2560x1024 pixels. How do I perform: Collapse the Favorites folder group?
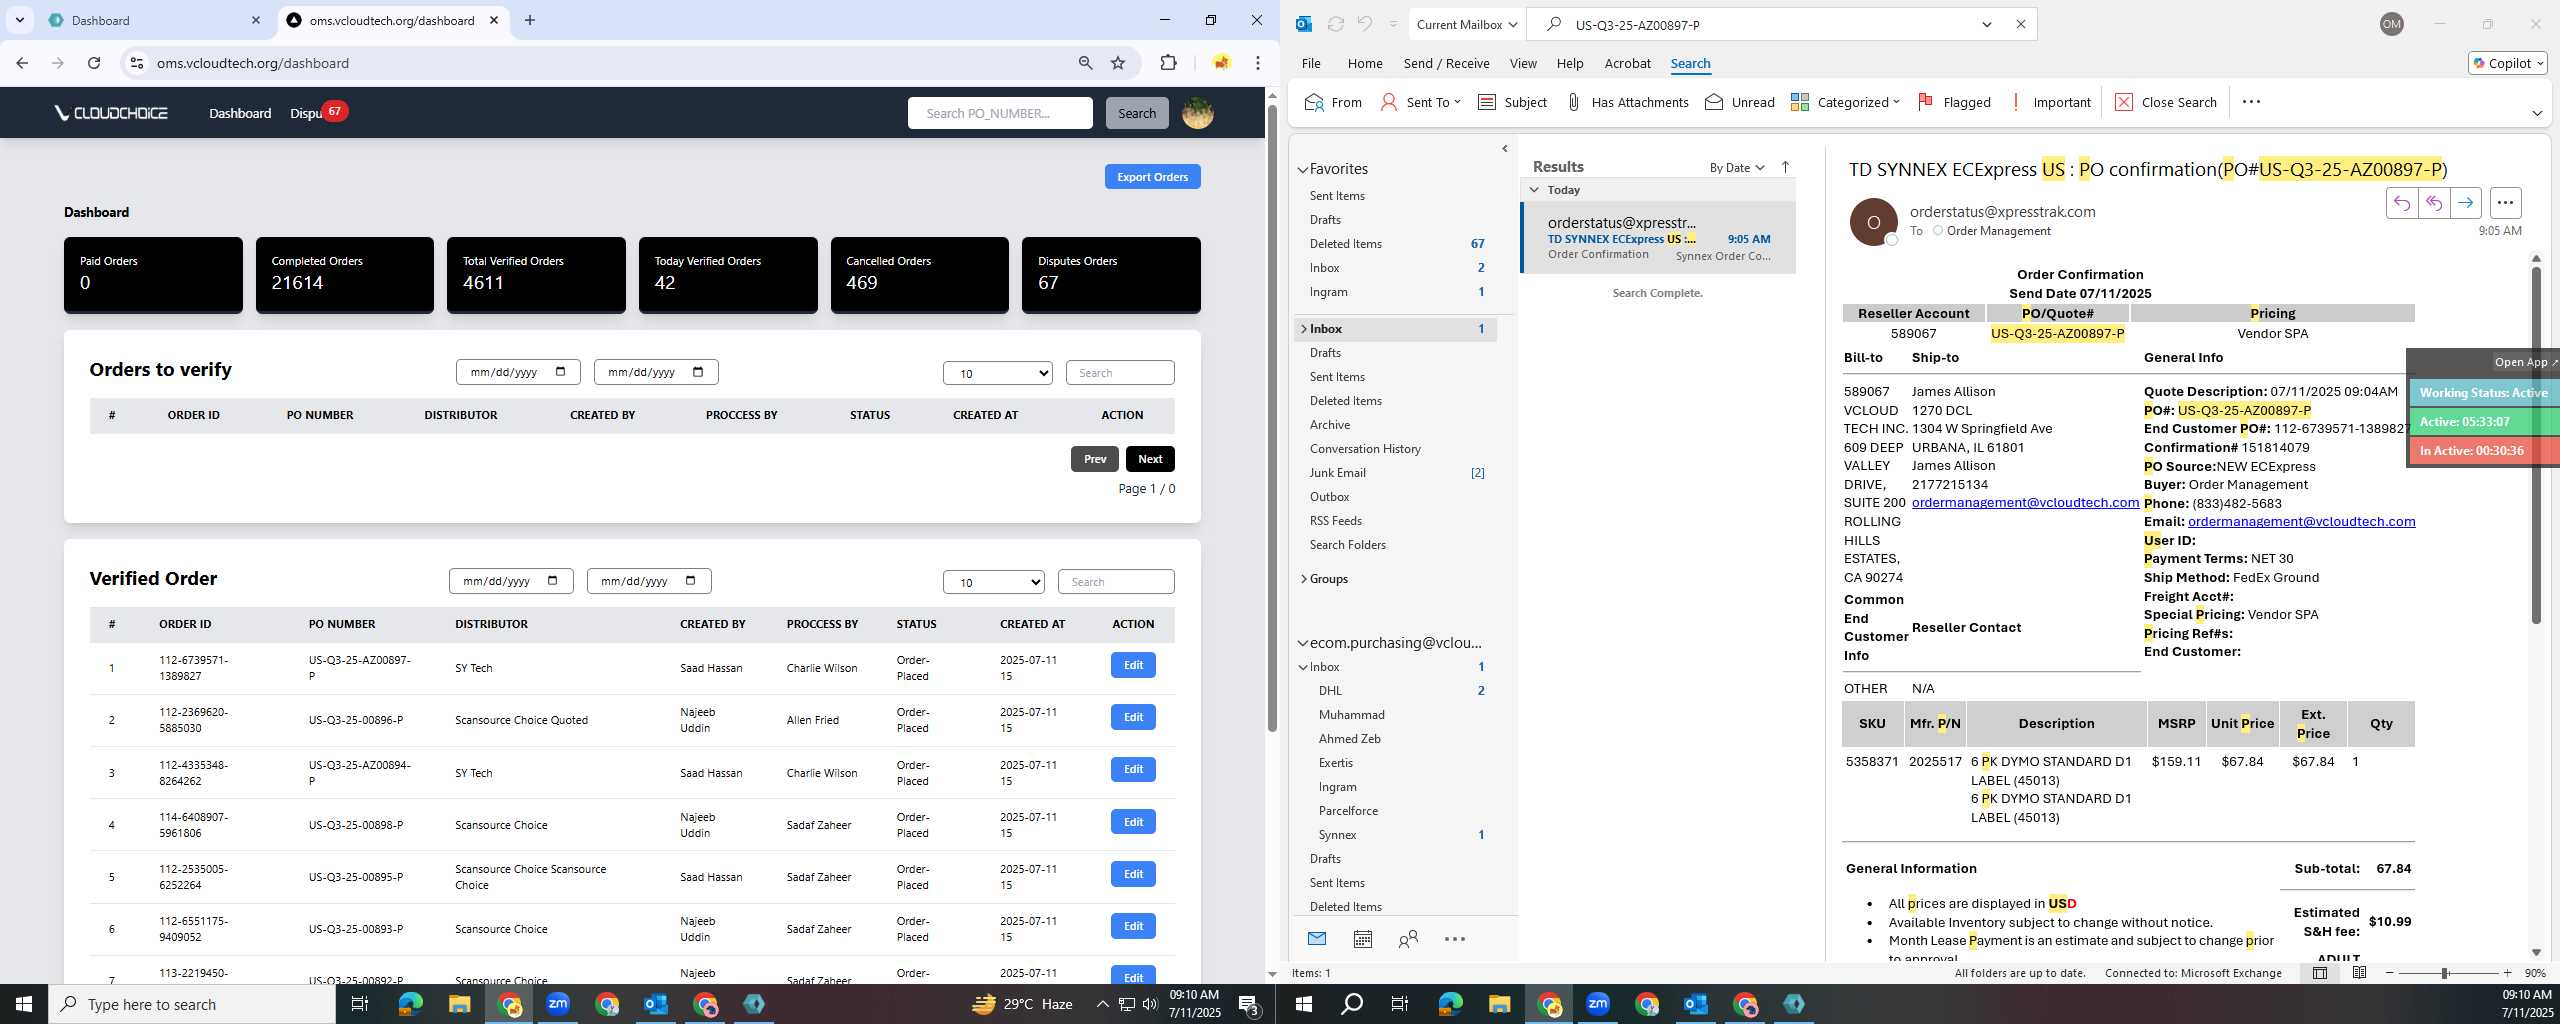(1303, 169)
